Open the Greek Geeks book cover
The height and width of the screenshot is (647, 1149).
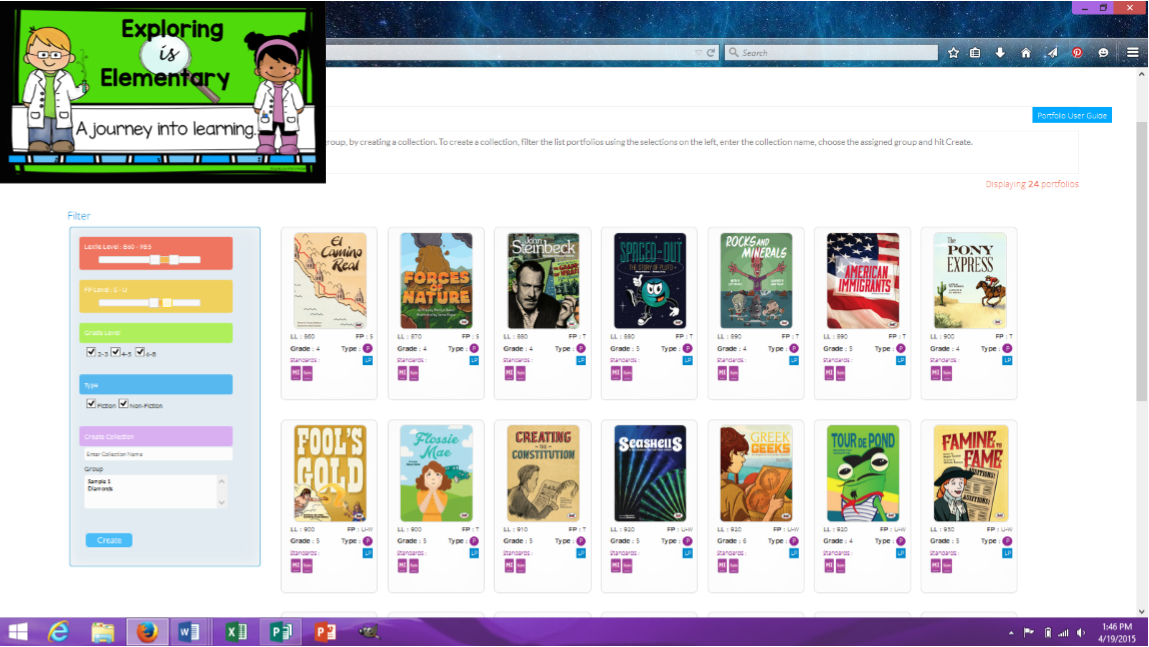[756, 473]
